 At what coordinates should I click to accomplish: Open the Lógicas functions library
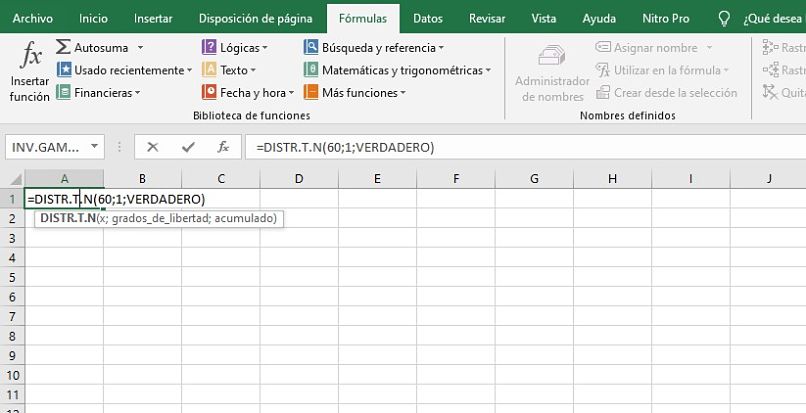[x=235, y=47]
